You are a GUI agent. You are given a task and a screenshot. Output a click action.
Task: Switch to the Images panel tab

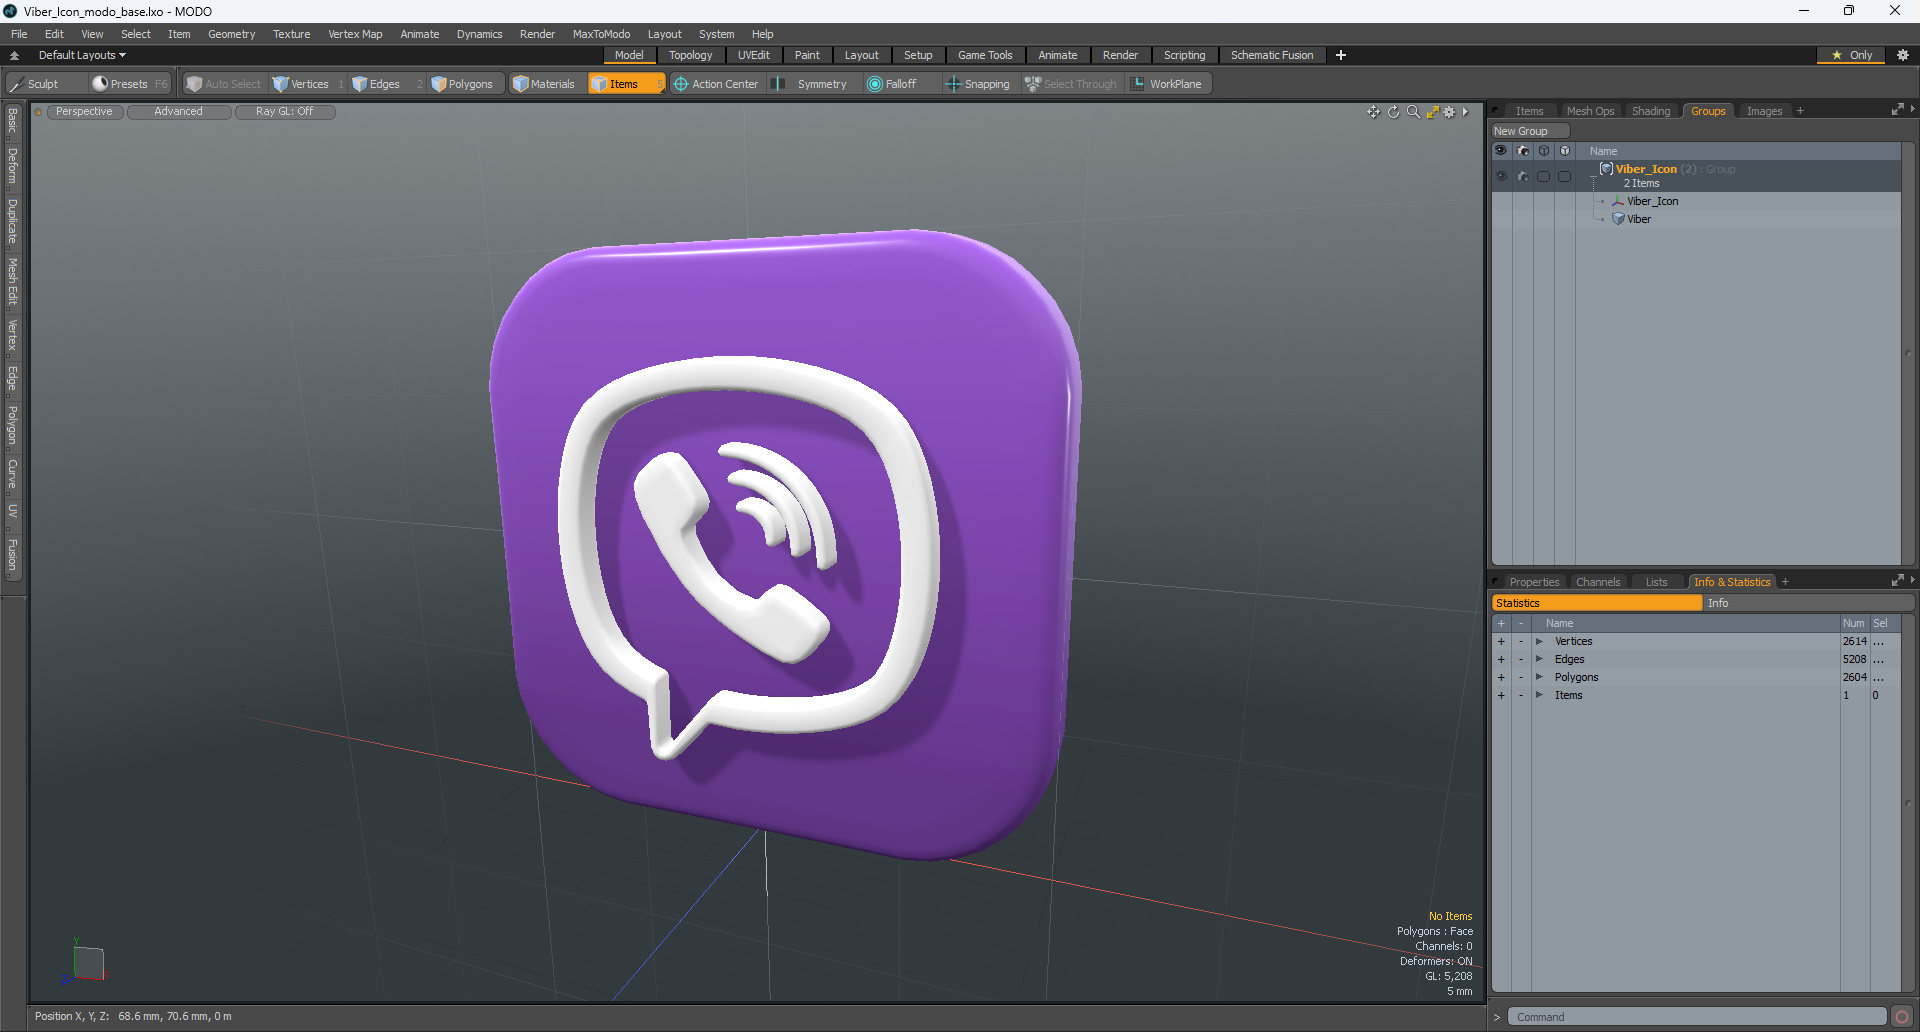click(x=1764, y=111)
